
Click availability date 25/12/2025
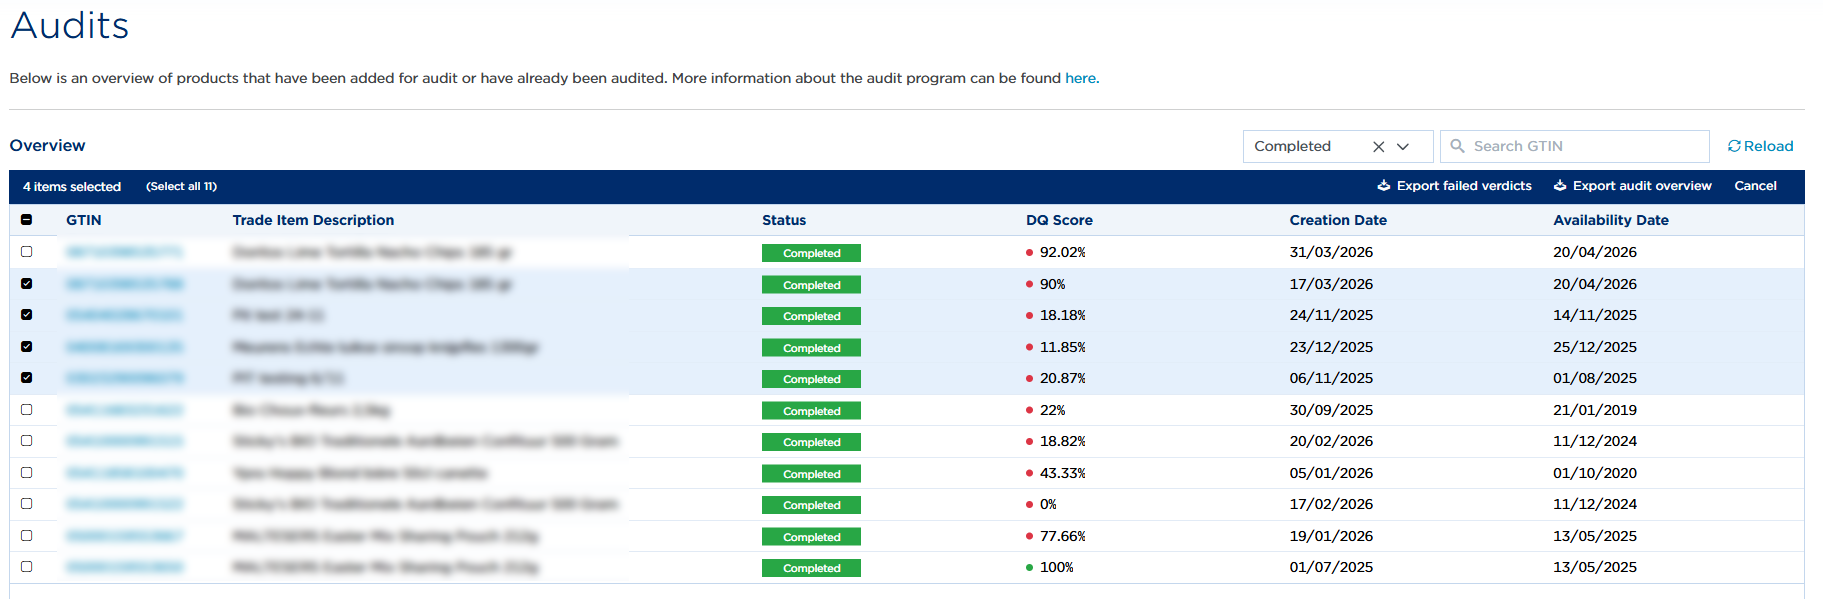[x=1595, y=347]
